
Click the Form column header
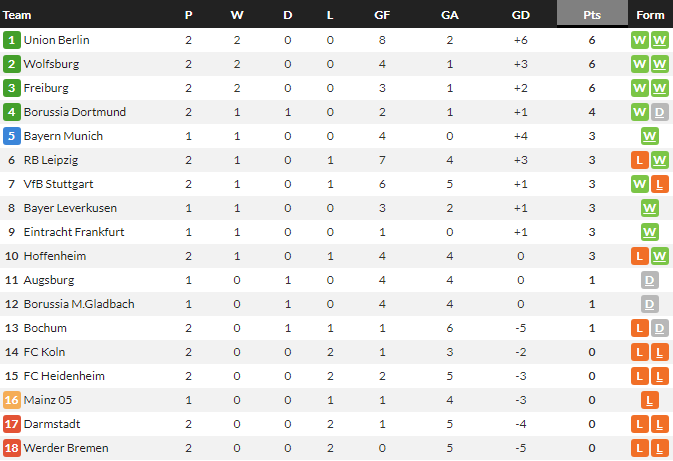650,15
